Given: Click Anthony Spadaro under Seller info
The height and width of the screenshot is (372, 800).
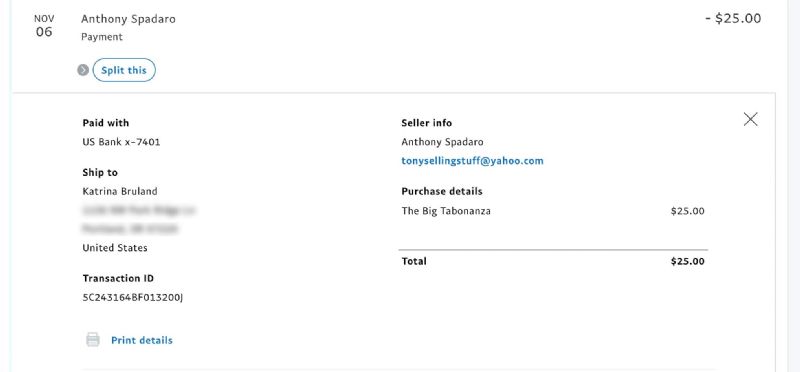Looking at the screenshot, I should 442,142.
